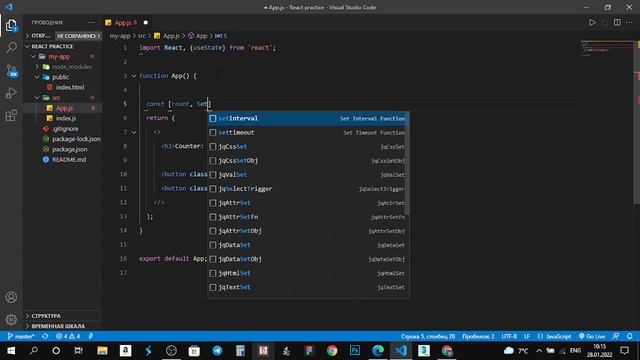Open Explorer panel more actions ellipsis
This screenshot has width=640, height=360.
tap(91, 22)
